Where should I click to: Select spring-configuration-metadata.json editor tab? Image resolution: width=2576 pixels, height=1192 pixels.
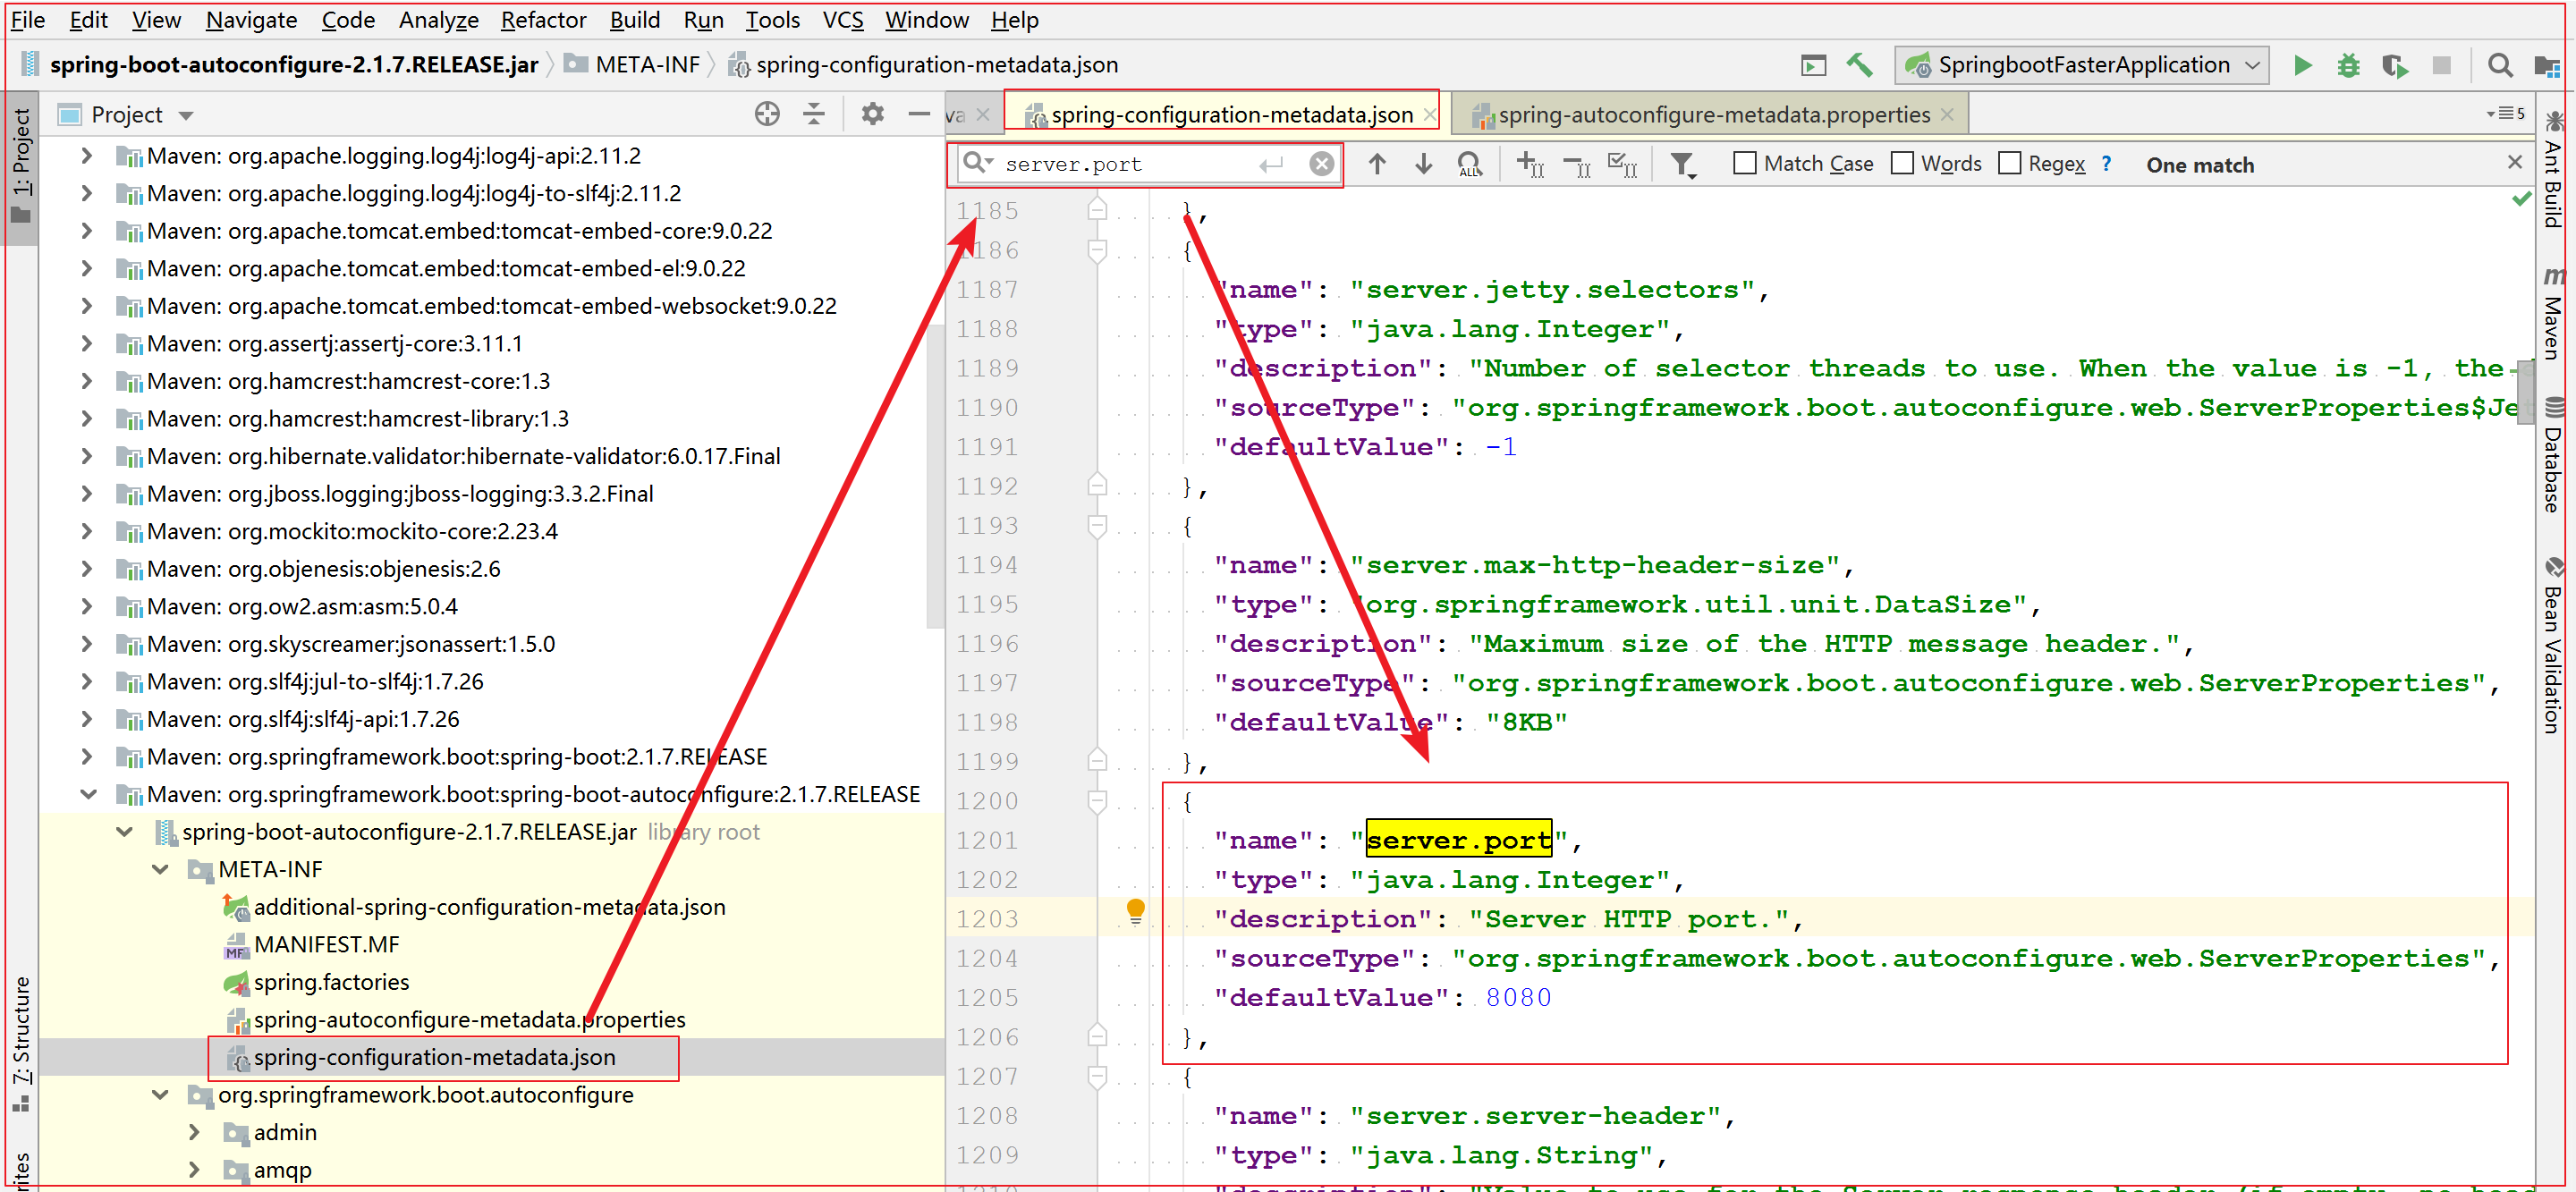click(x=1231, y=115)
